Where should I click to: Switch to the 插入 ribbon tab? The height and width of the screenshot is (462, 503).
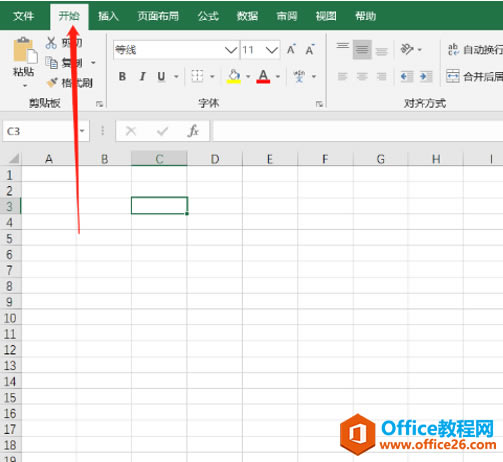tap(108, 16)
